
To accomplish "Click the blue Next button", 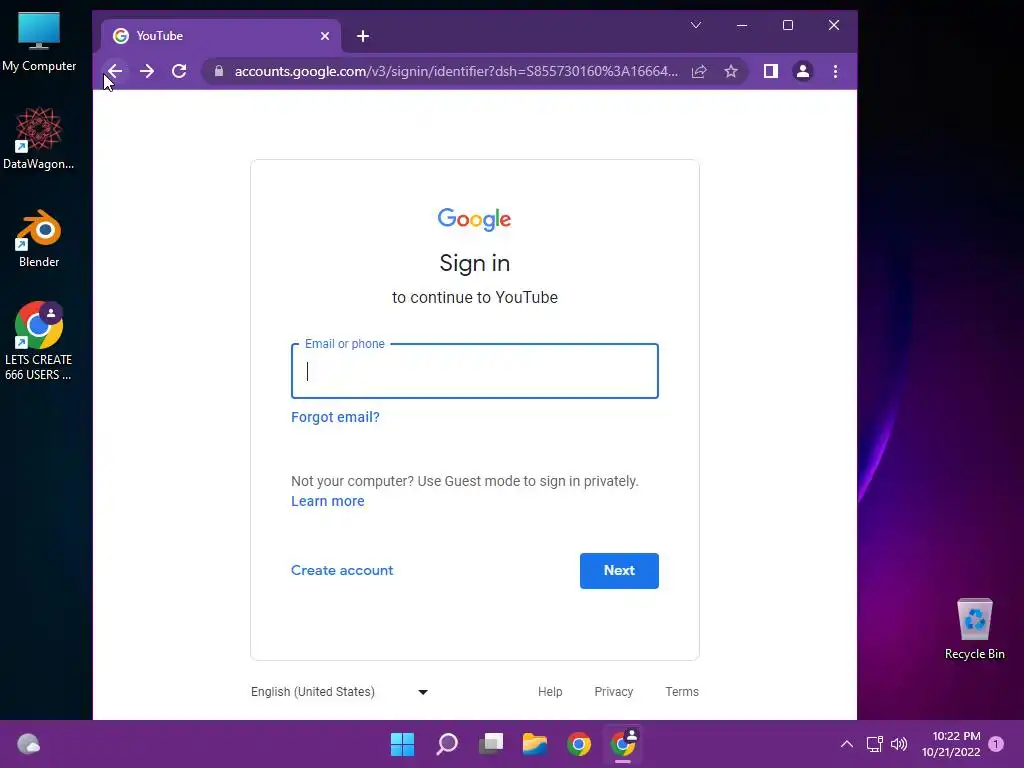I will (619, 571).
